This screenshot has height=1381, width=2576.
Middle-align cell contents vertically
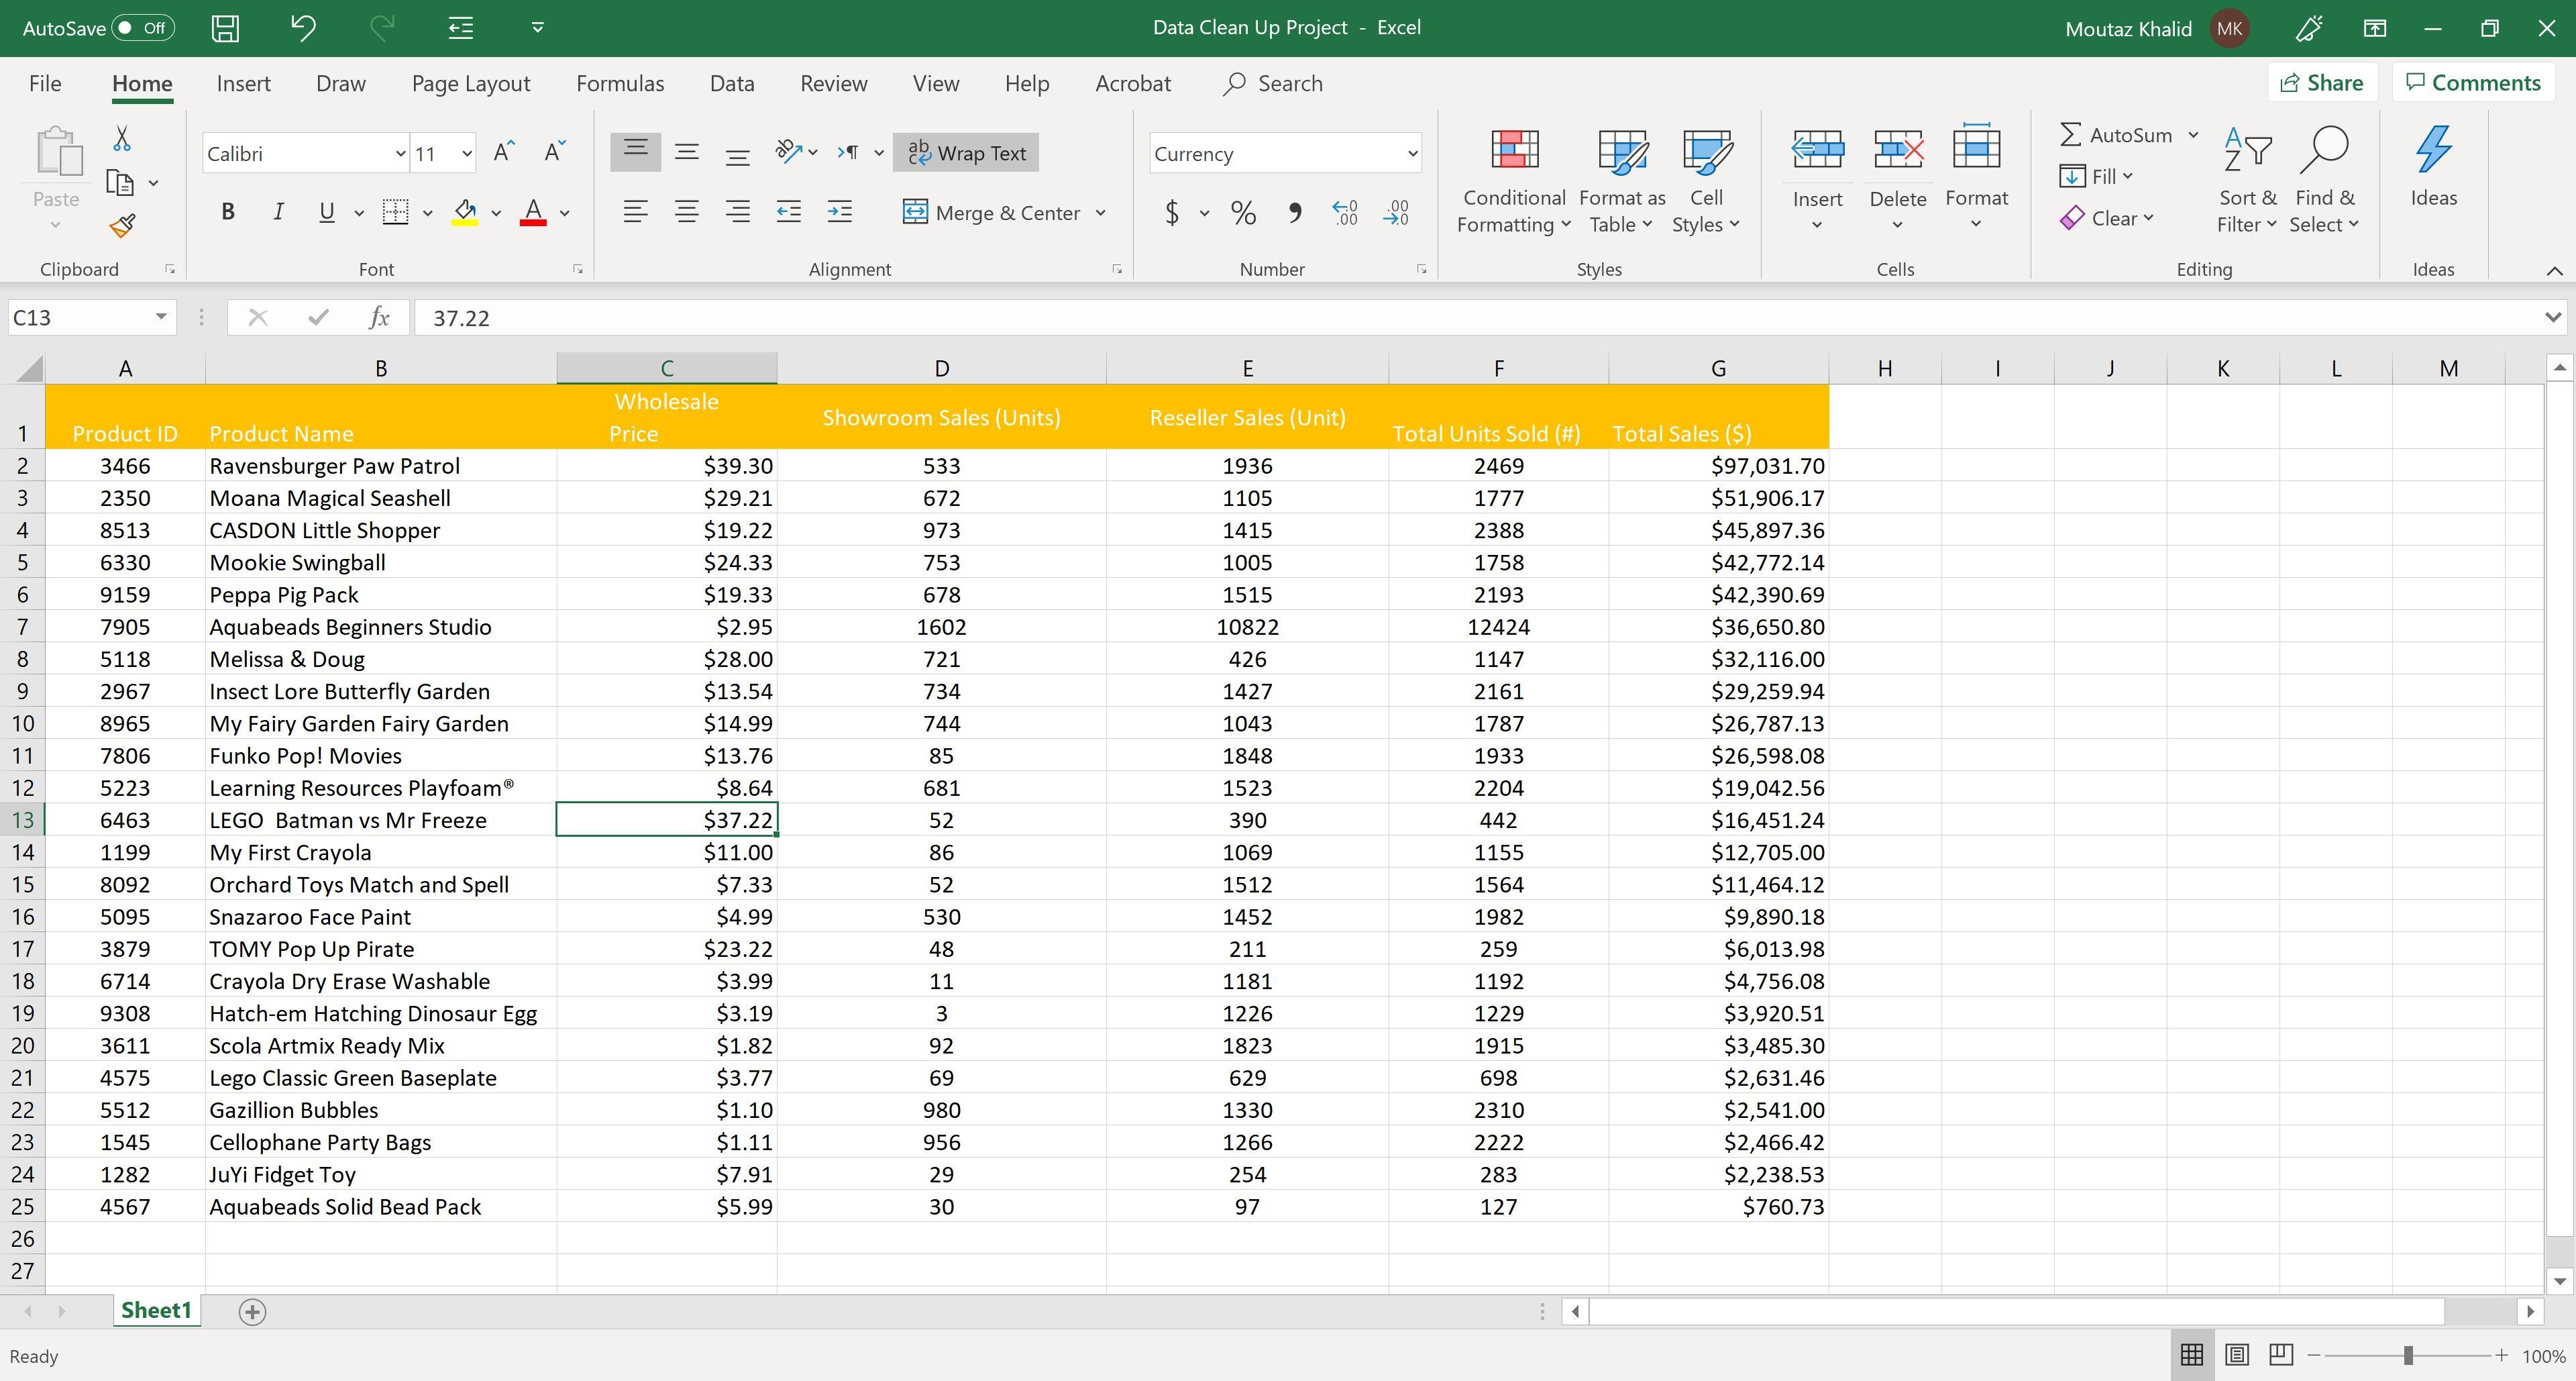pos(687,153)
